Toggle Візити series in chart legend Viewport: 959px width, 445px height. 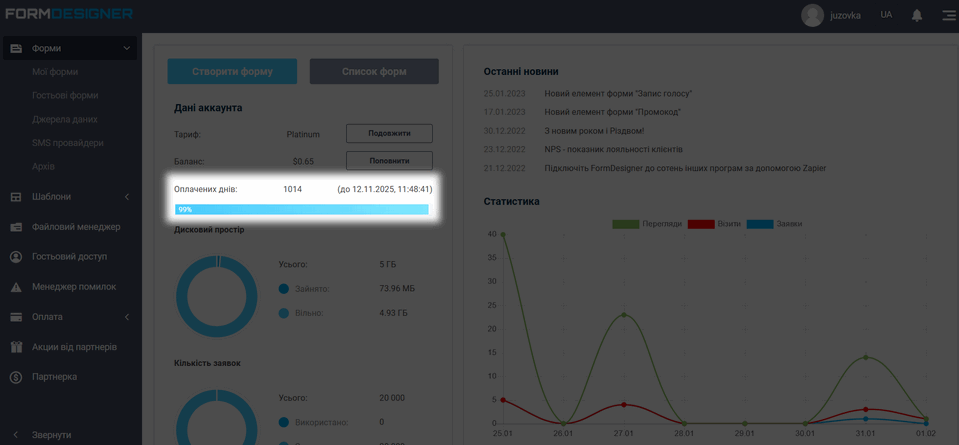715,224
